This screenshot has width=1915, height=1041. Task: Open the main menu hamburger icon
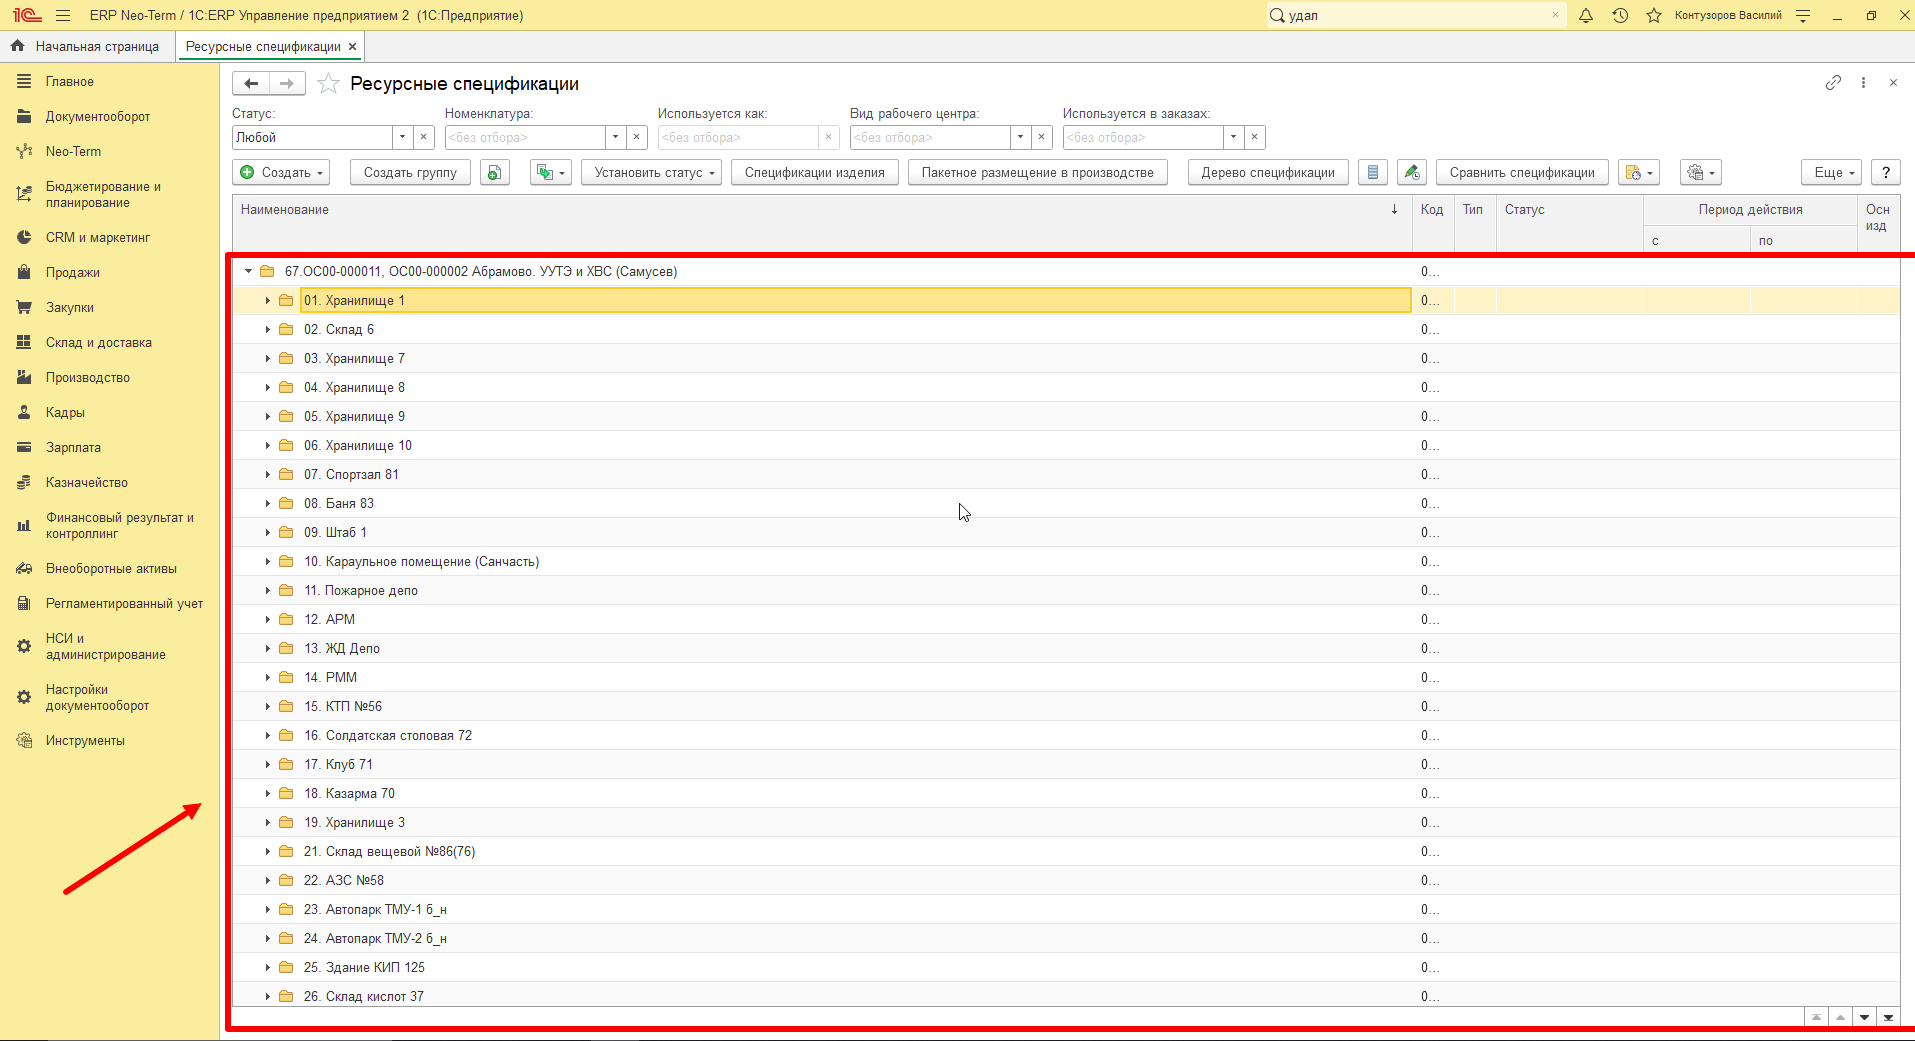point(63,15)
